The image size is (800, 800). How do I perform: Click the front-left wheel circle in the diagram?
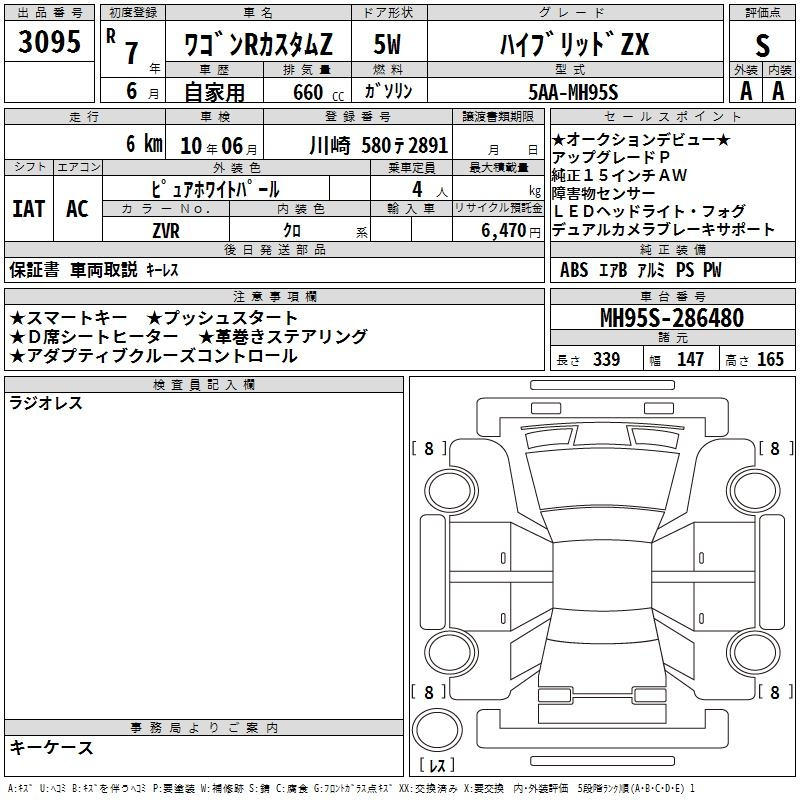click(451, 491)
